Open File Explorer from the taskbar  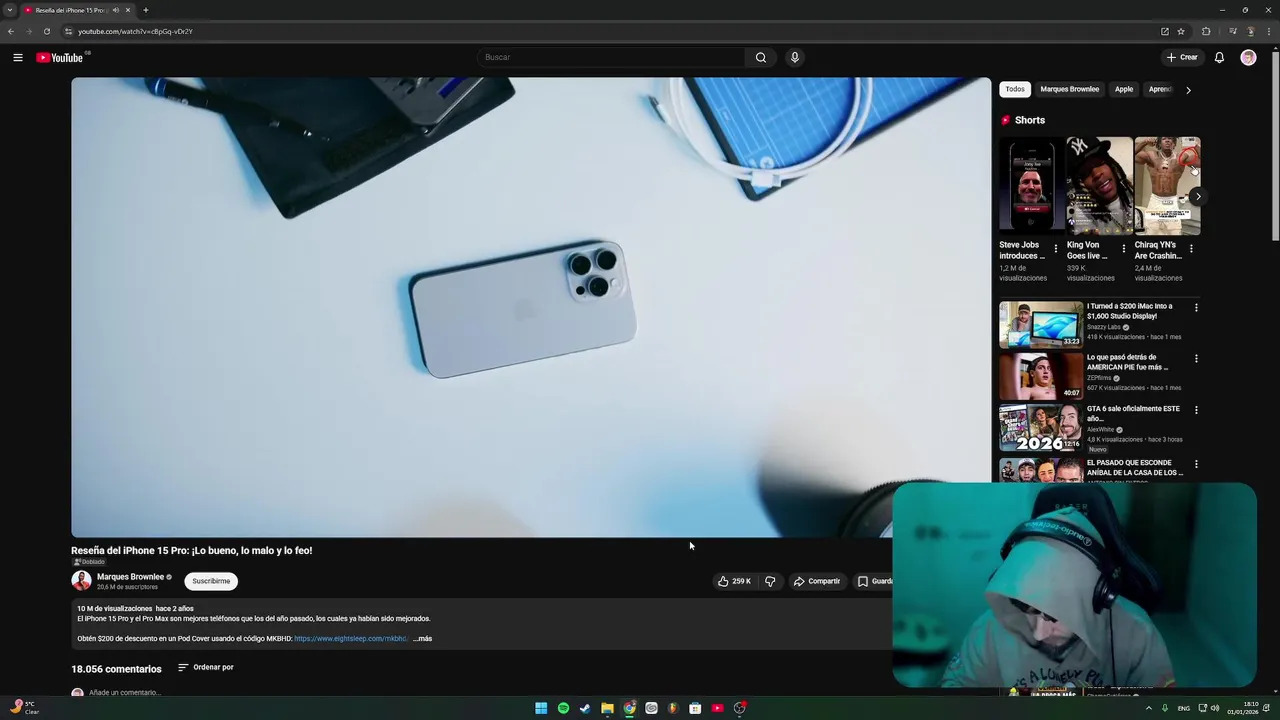[607, 708]
